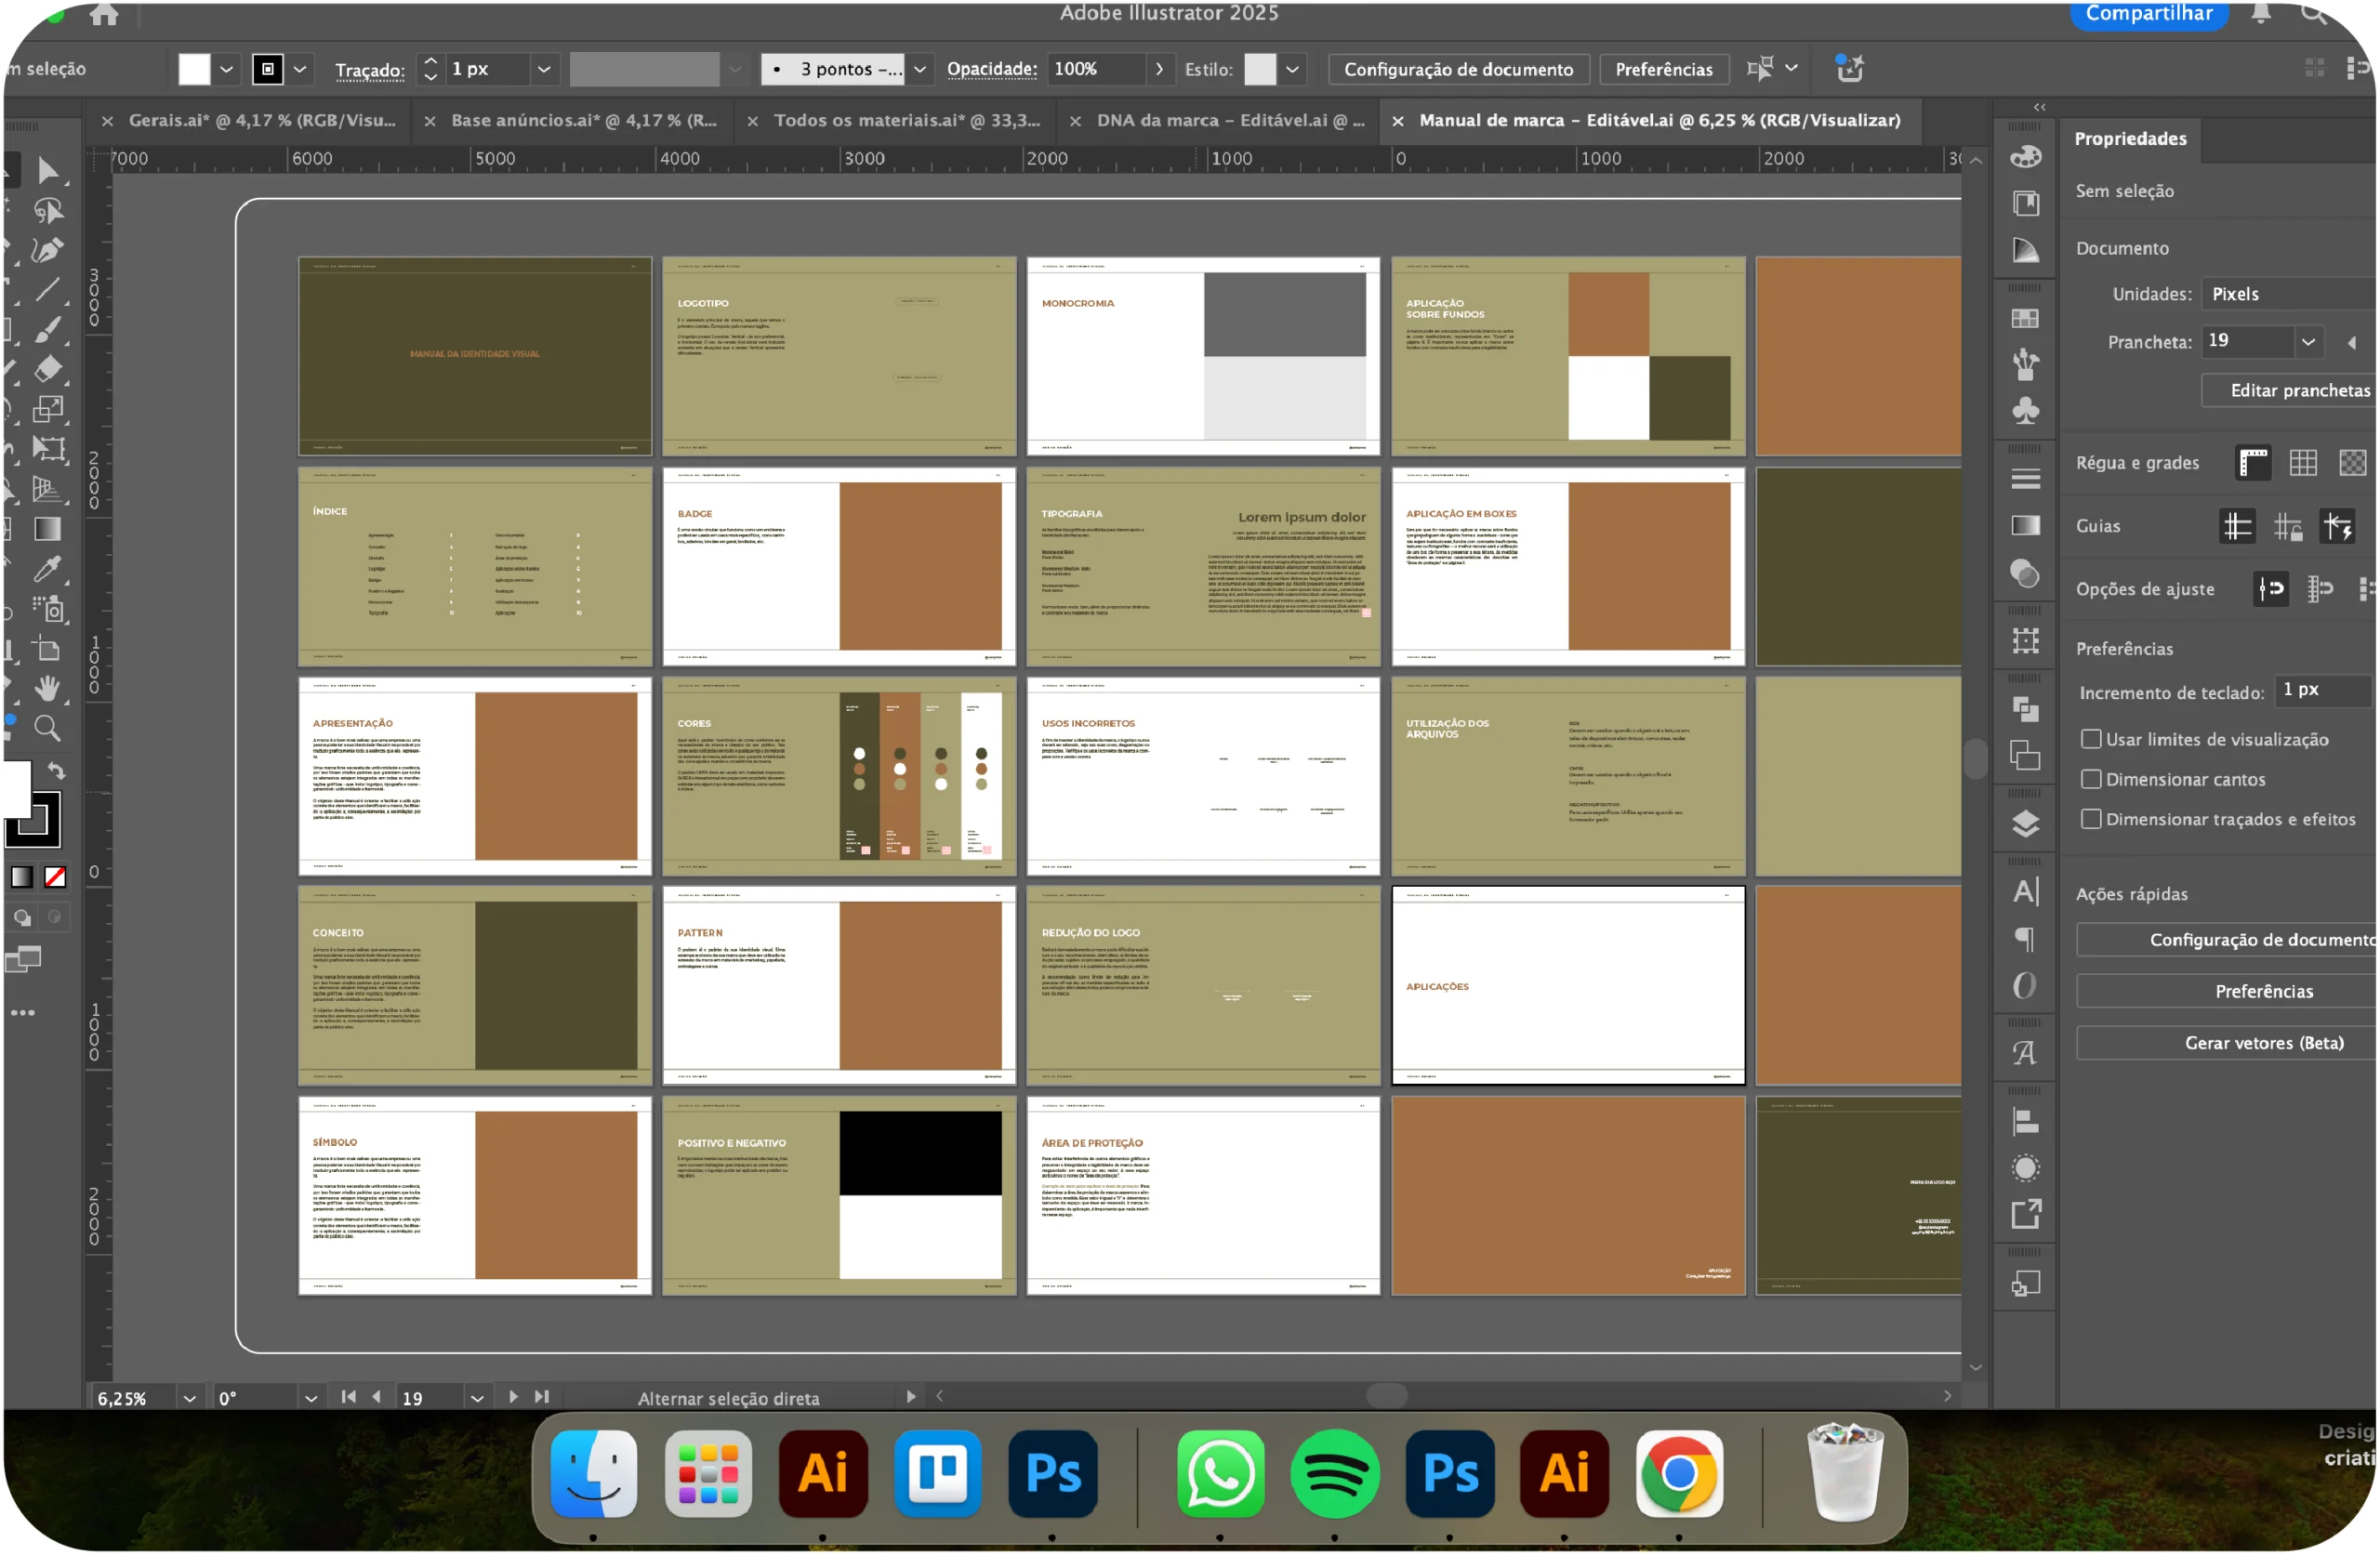Viewport: 2380px width, 1555px height.
Task: Select the Eraser tool
Action: 47,369
